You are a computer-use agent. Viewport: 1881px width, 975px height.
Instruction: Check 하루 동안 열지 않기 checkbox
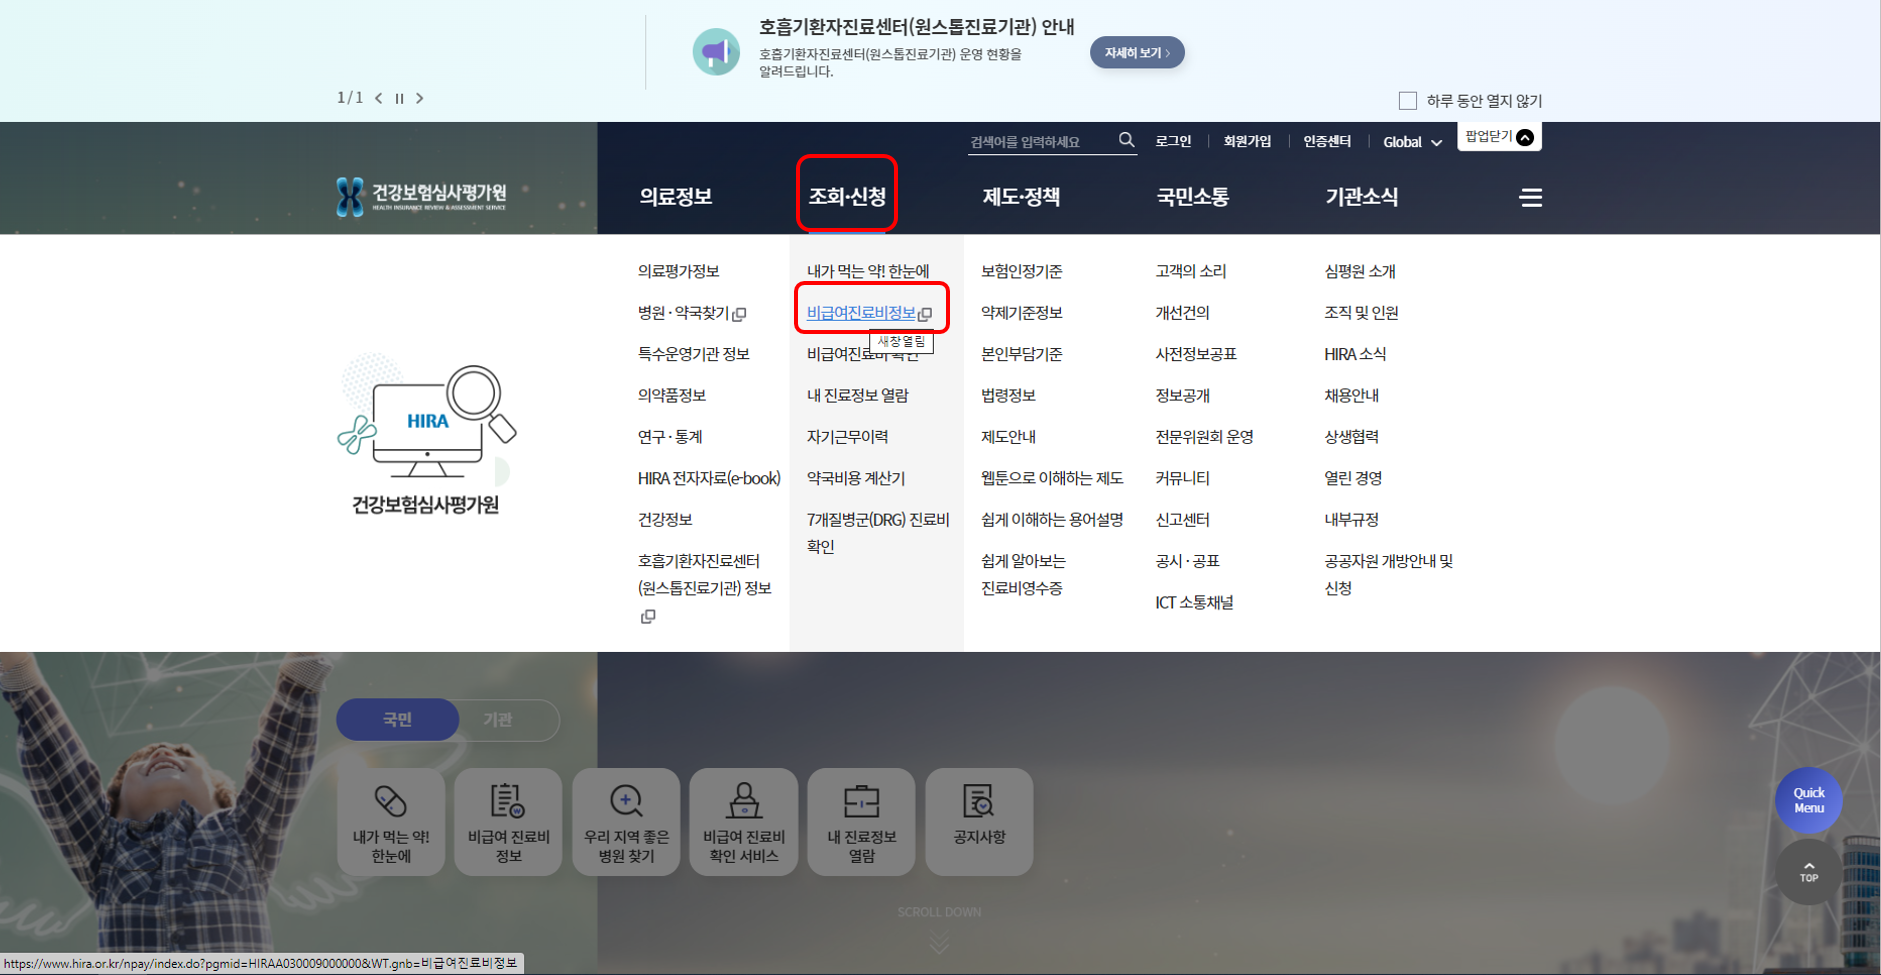(1408, 100)
